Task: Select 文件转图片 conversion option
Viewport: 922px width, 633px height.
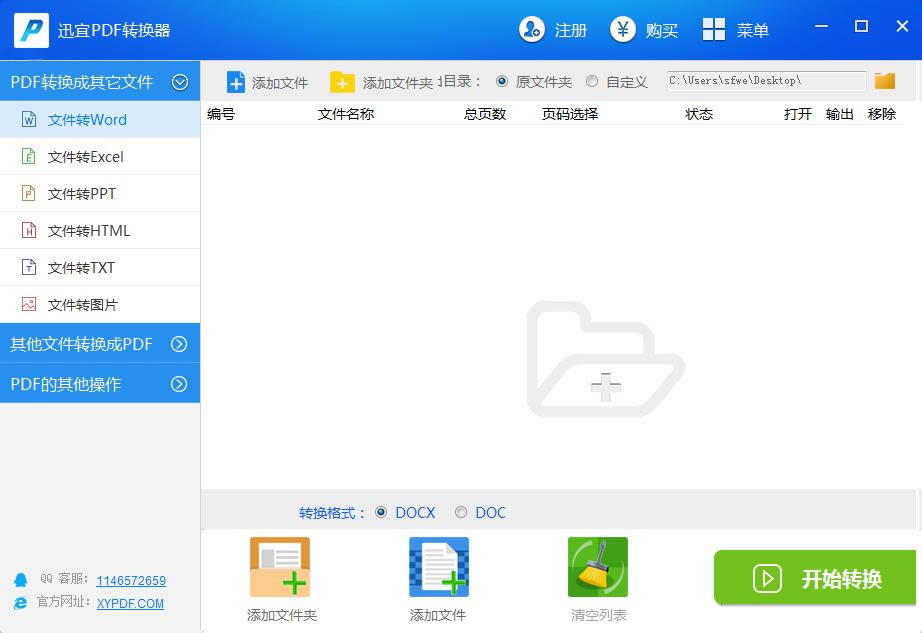Action: 100,304
